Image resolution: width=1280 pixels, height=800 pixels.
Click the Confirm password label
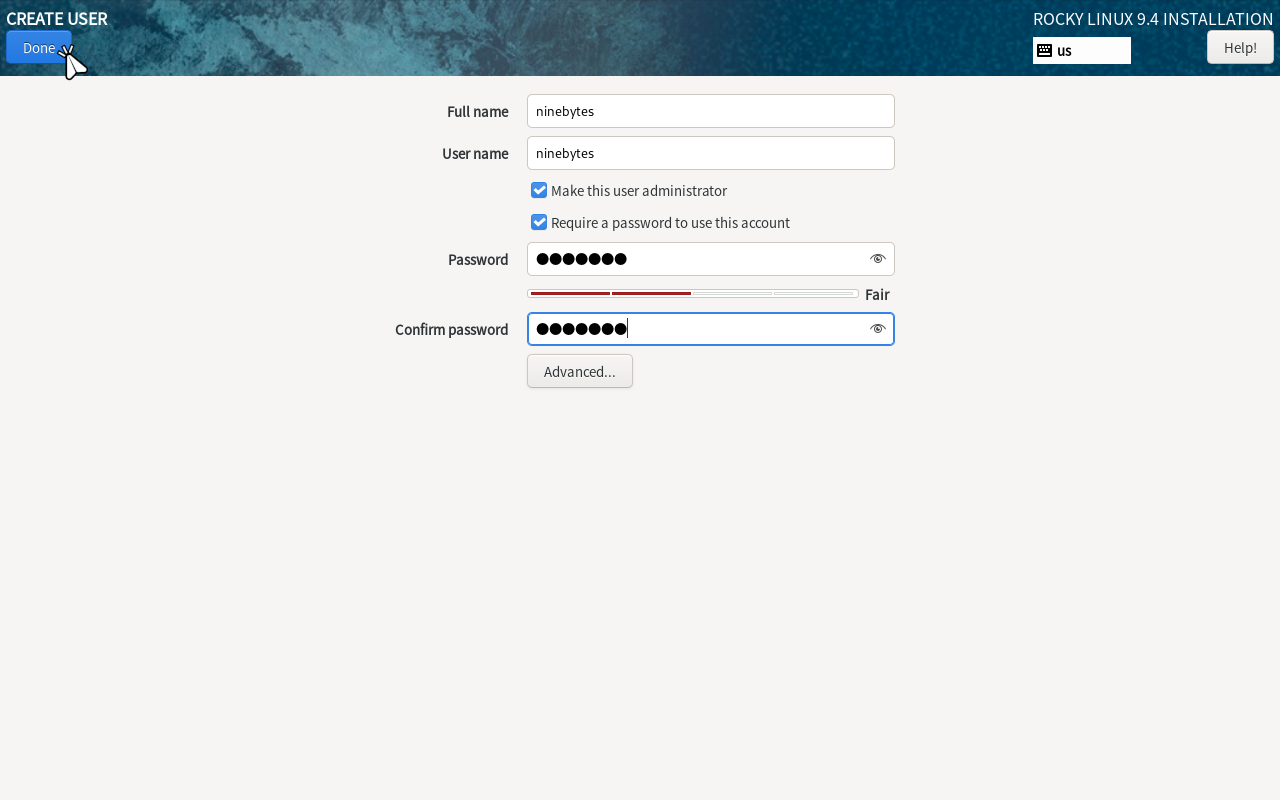point(452,329)
